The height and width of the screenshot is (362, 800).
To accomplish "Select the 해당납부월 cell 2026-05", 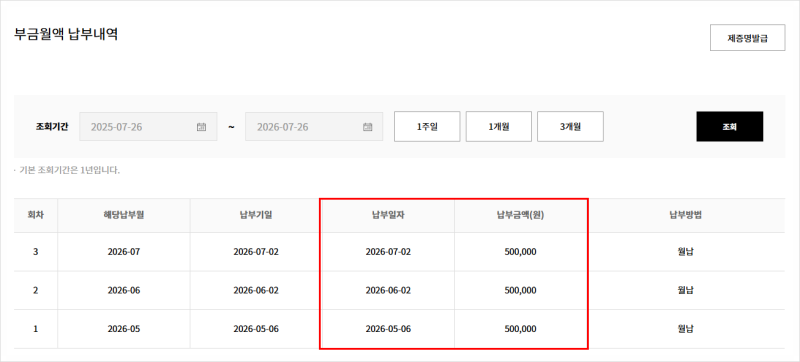I will 124,329.
